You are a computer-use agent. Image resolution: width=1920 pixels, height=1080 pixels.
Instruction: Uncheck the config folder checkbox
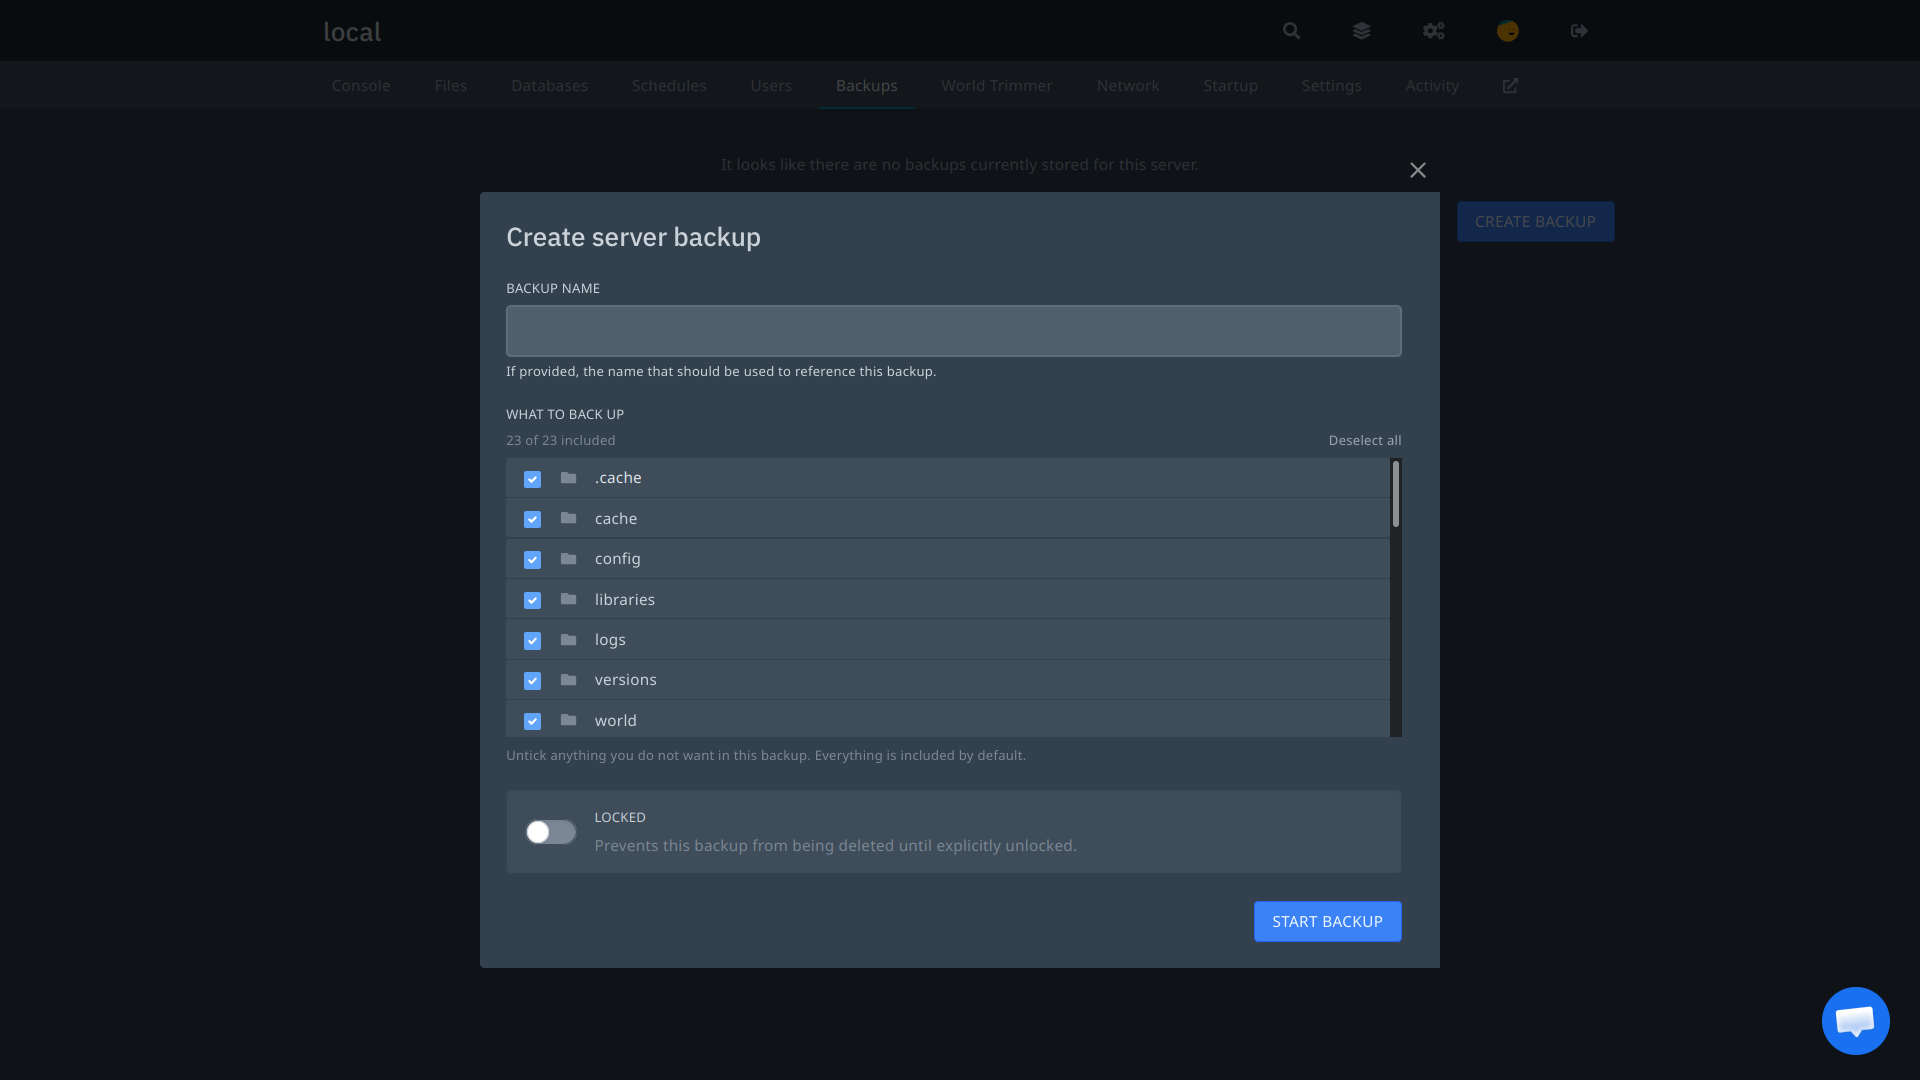pyautogui.click(x=532, y=560)
